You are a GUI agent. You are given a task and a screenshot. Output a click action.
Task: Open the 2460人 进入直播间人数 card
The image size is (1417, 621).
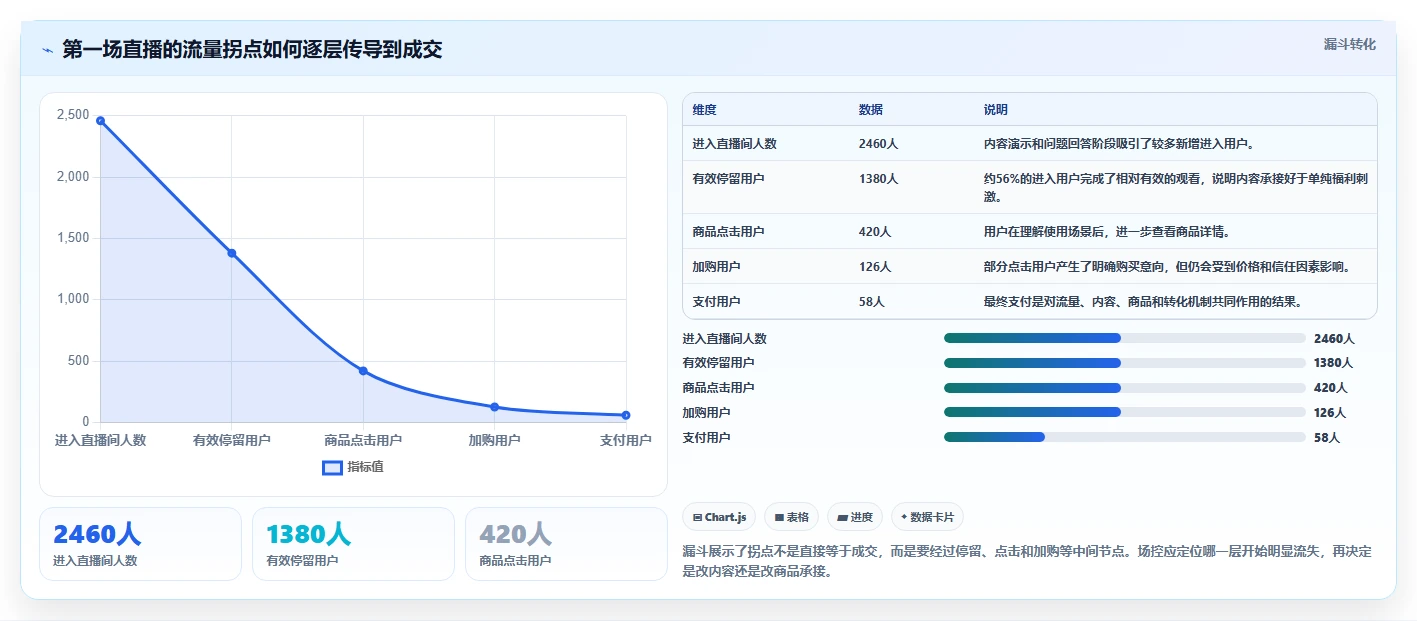[x=140, y=544]
